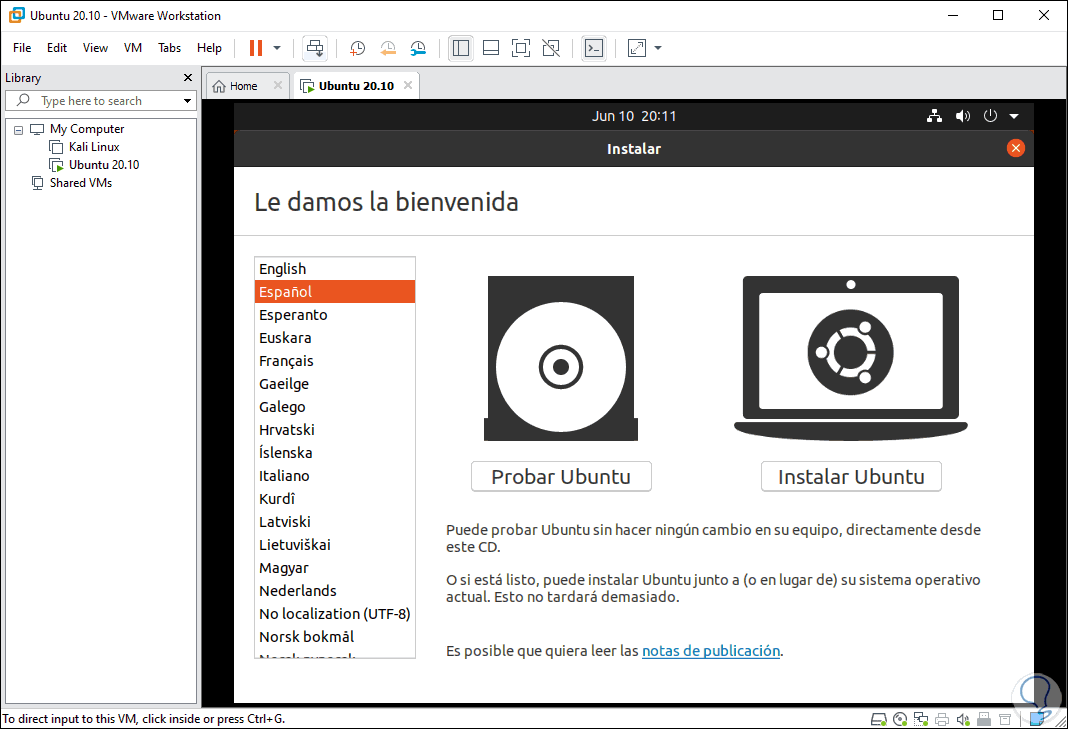This screenshot has width=1068, height=729.
Task: Click the CD/DVD drive status icon
Action: [x=900, y=719]
